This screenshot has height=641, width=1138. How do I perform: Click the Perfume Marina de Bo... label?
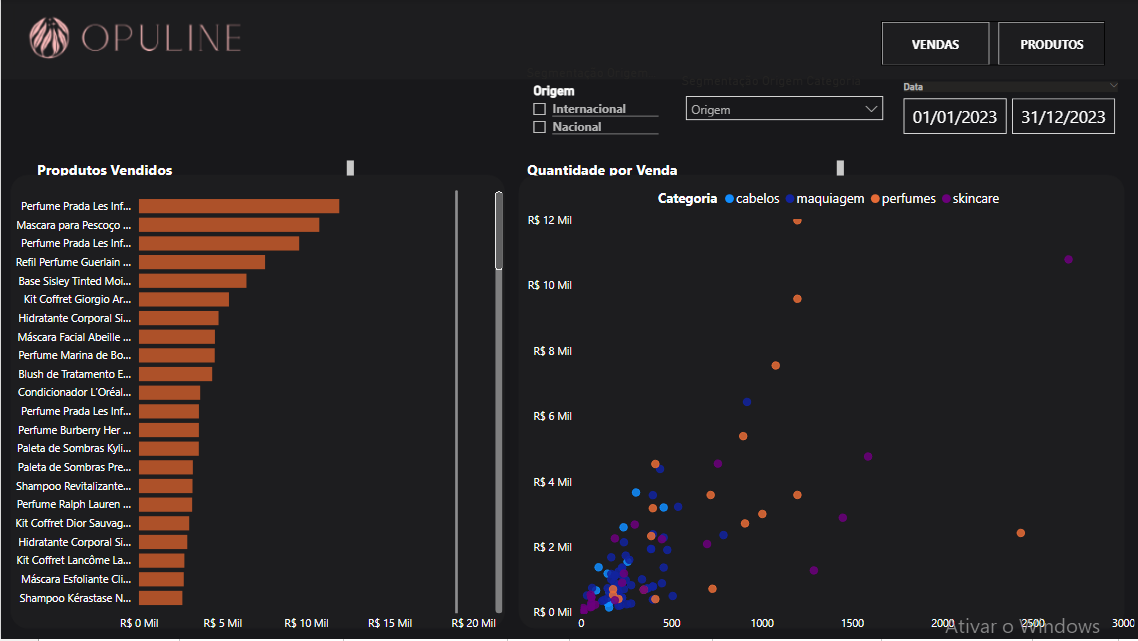pos(75,355)
